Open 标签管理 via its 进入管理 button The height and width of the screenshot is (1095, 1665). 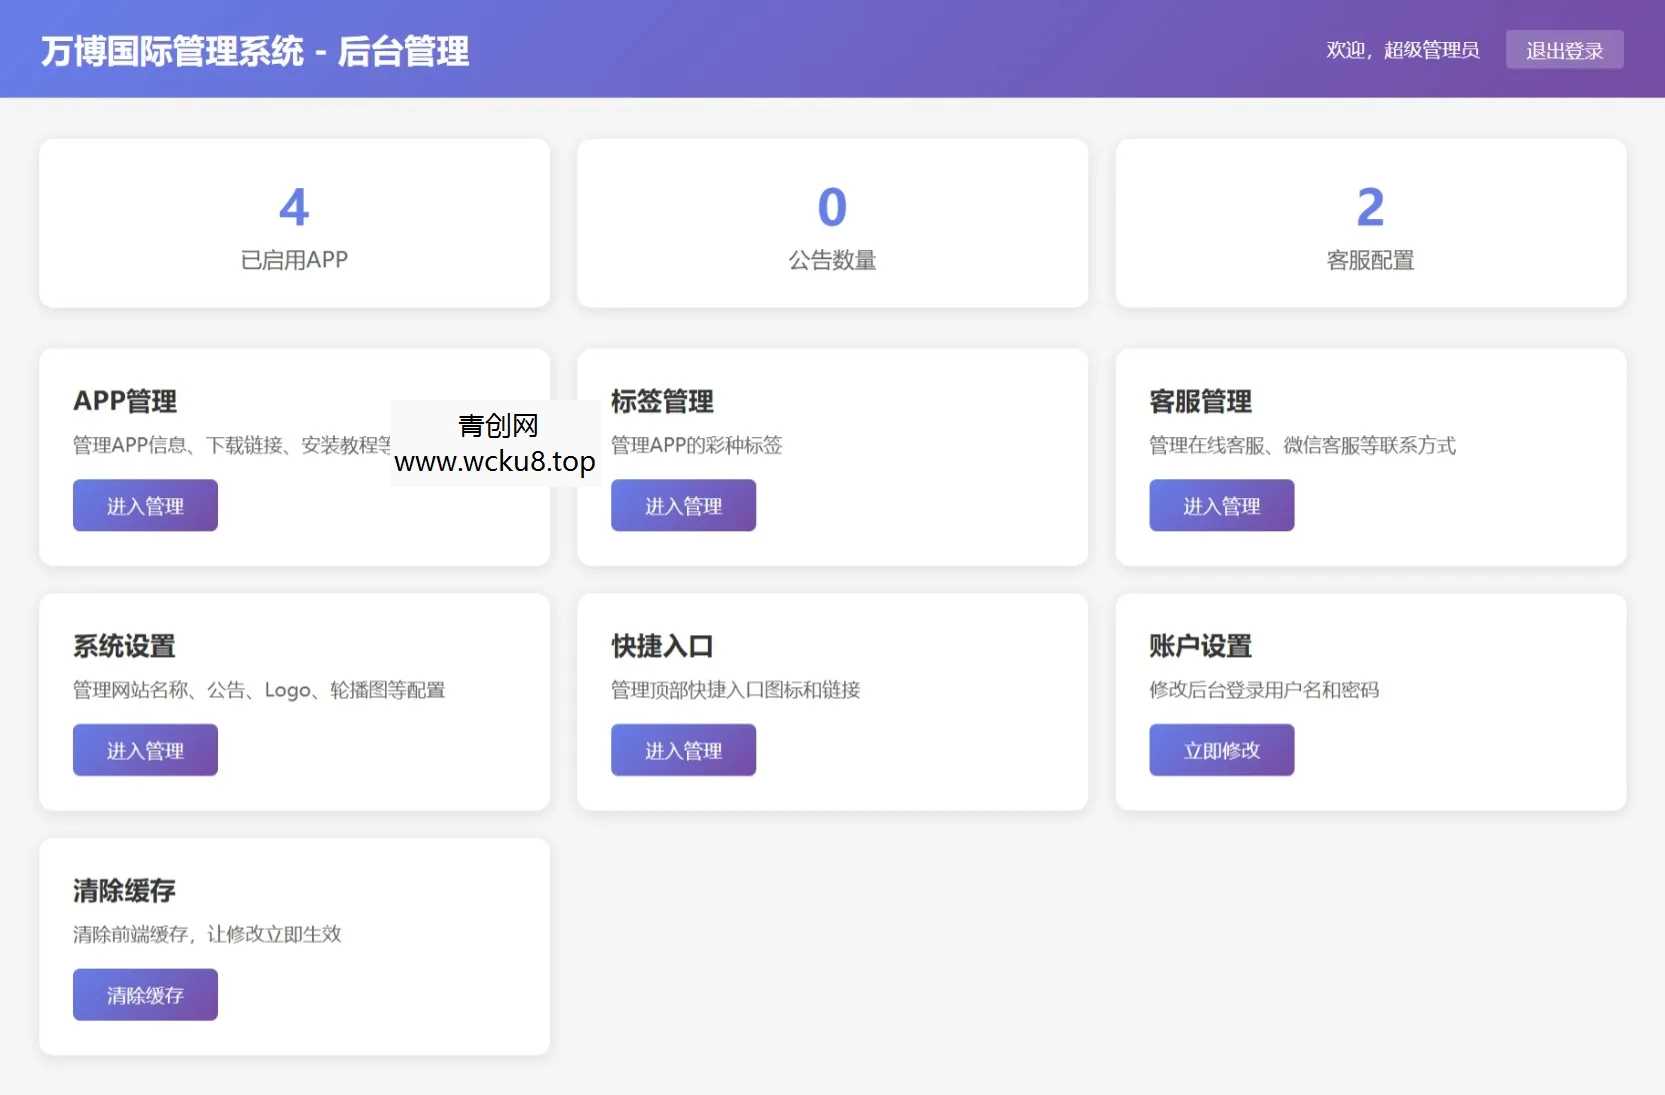tap(682, 505)
